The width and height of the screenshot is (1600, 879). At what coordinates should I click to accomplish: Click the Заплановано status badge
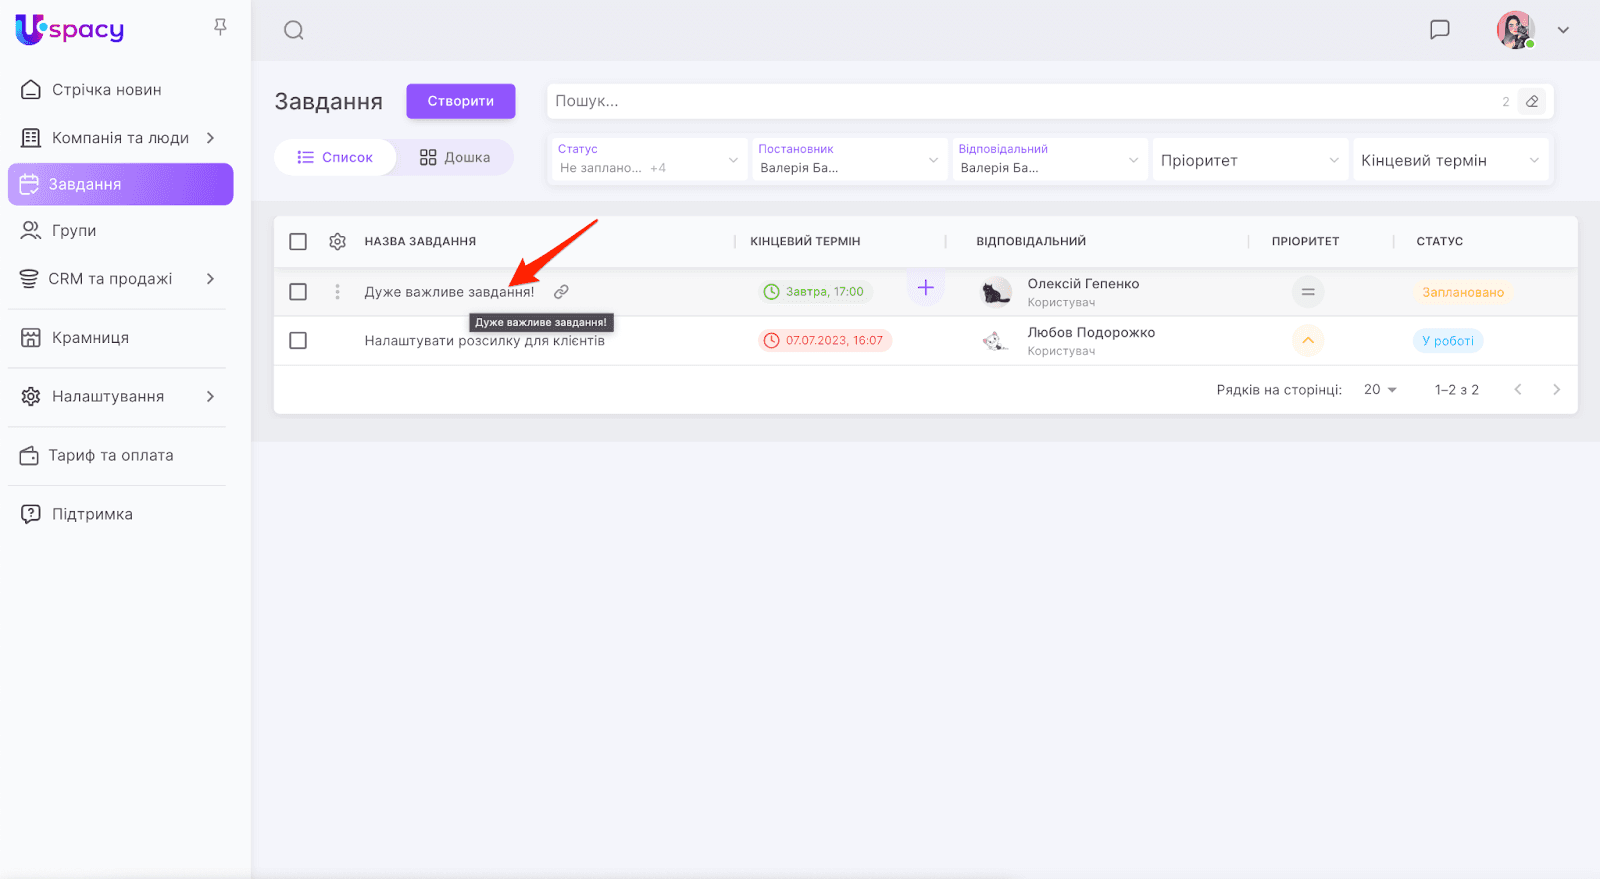click(1462, 293)
